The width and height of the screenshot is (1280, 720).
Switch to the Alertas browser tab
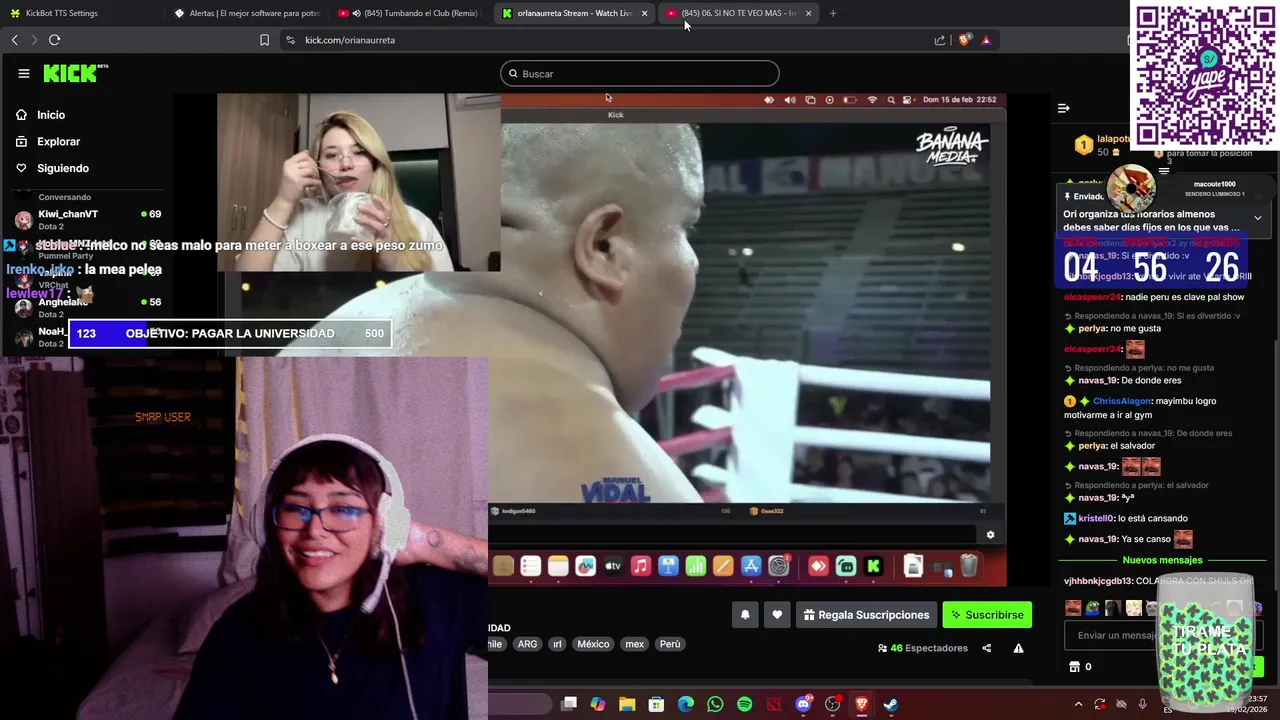[x=245, y=13]
